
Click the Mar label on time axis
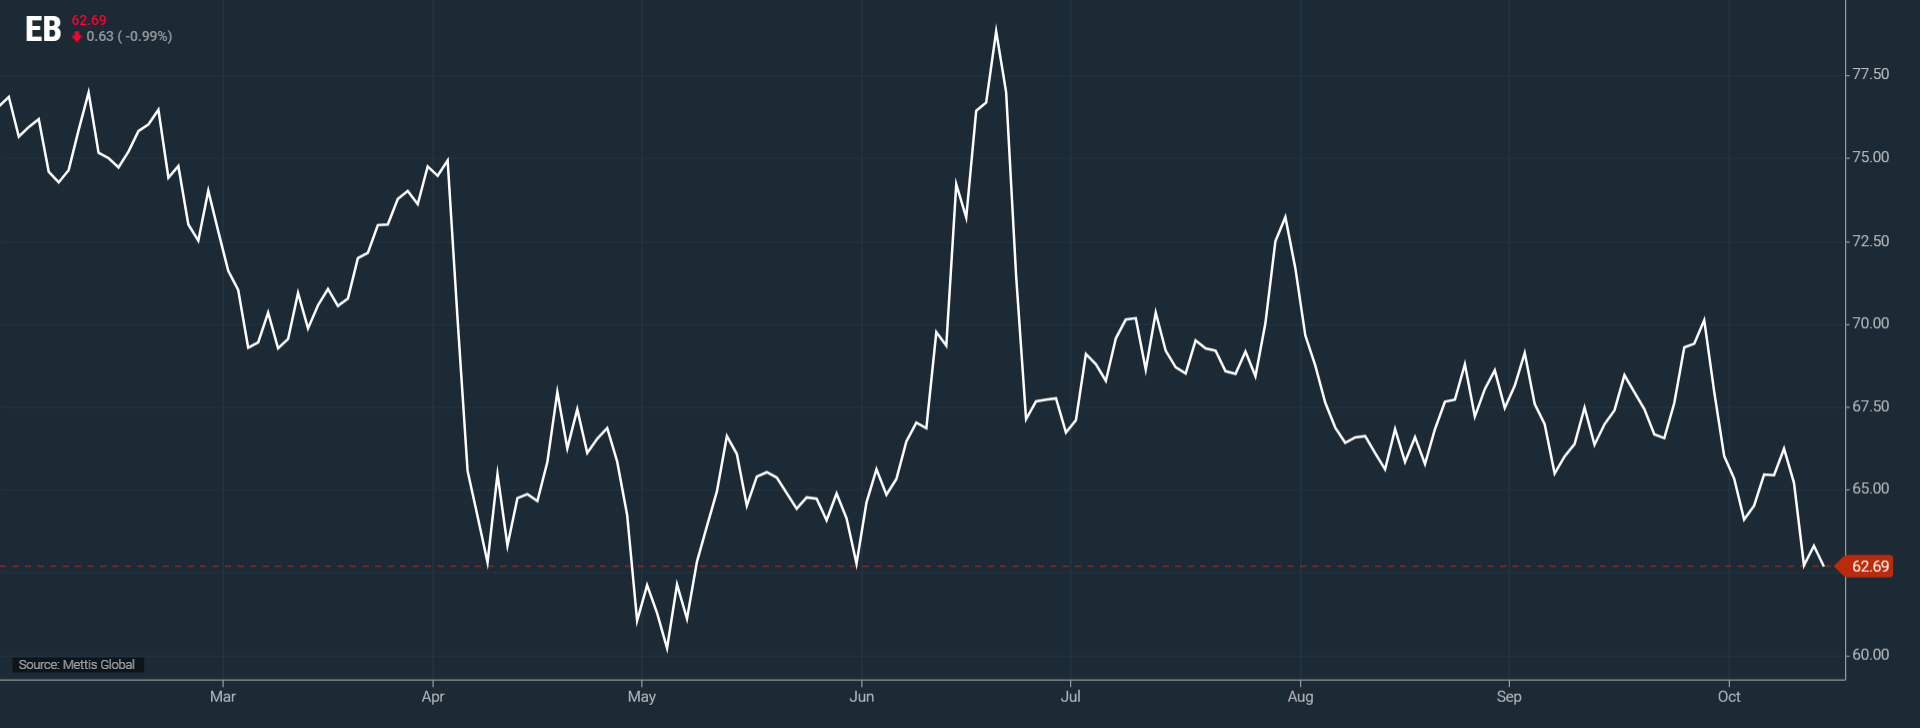click(x=223, y=697)
